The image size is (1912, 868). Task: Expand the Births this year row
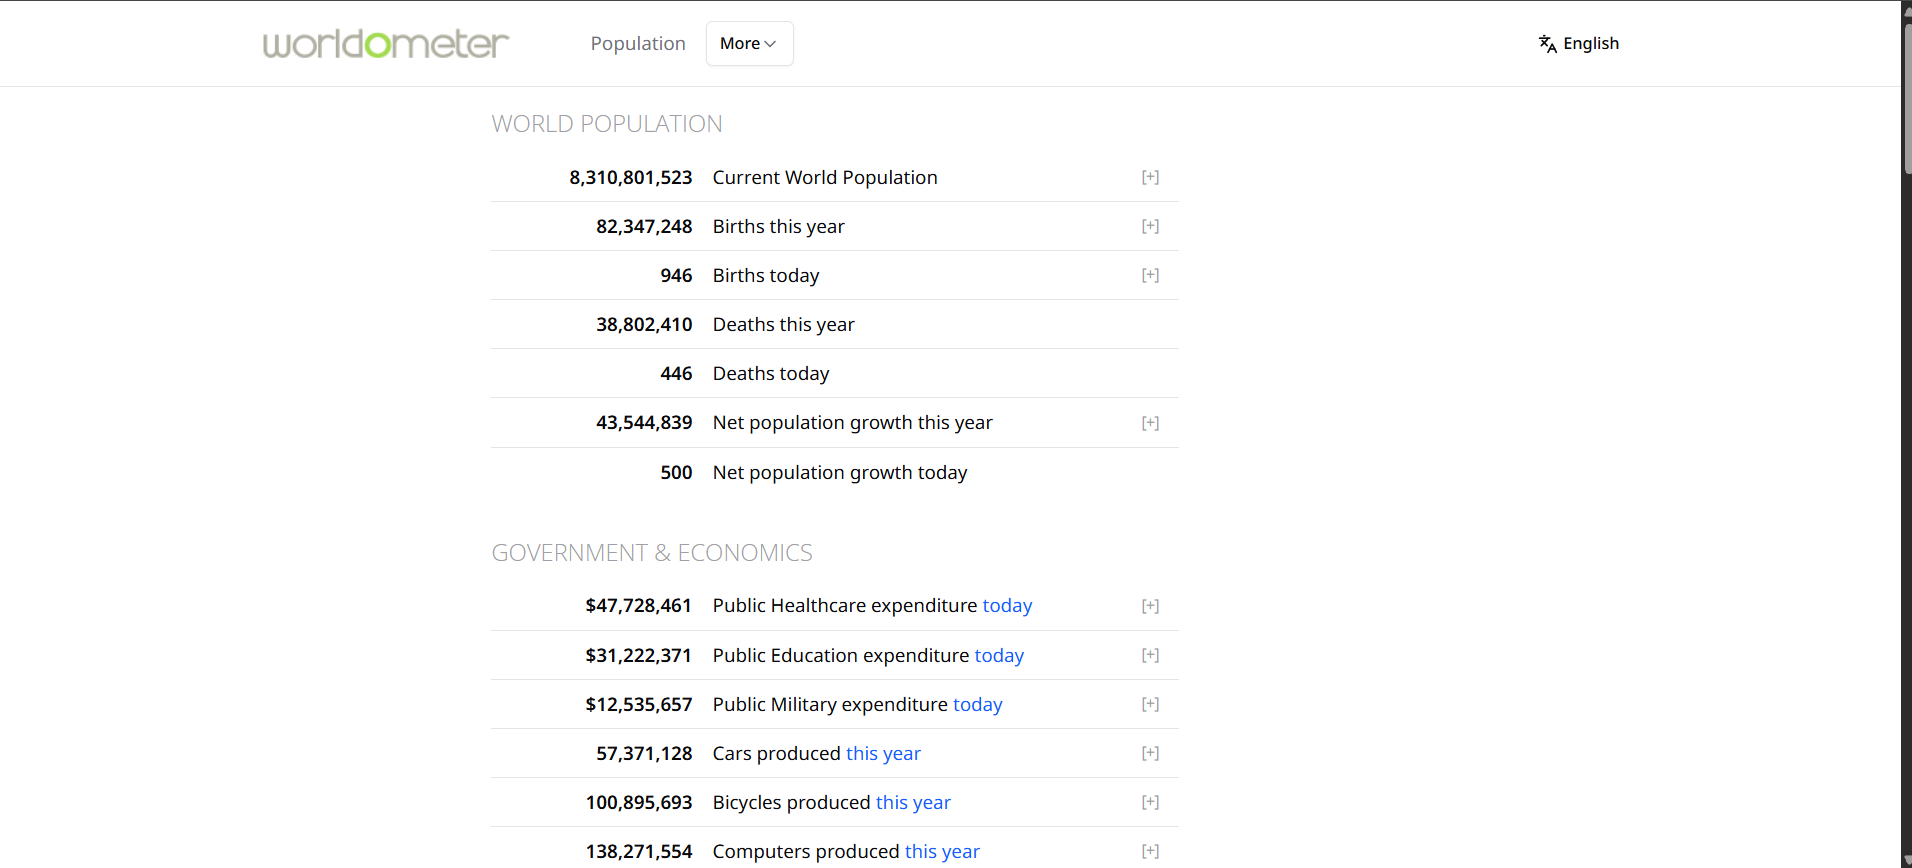(x=1150, y=226)
